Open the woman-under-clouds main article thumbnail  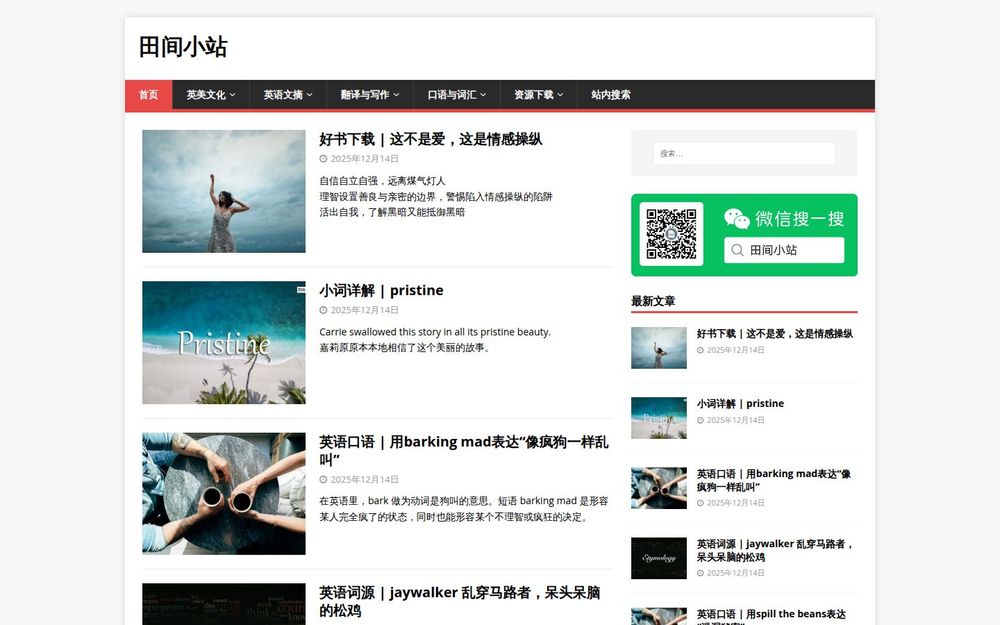pyautogui.click(x=224, y=191)
